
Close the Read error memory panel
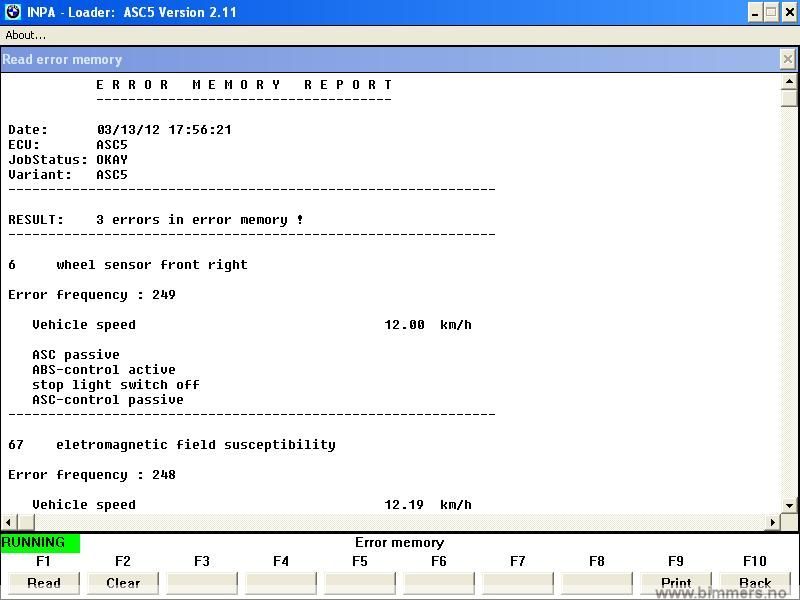point(788,59)
